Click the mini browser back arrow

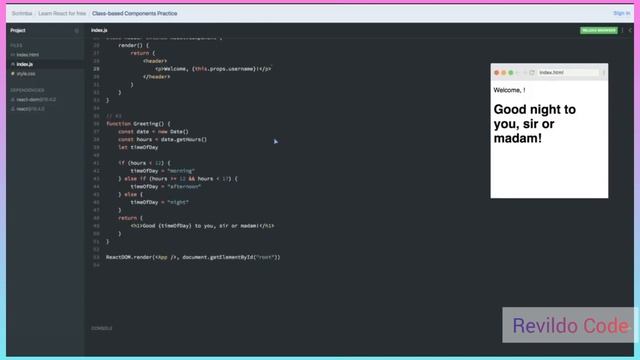tap(518, 73)
